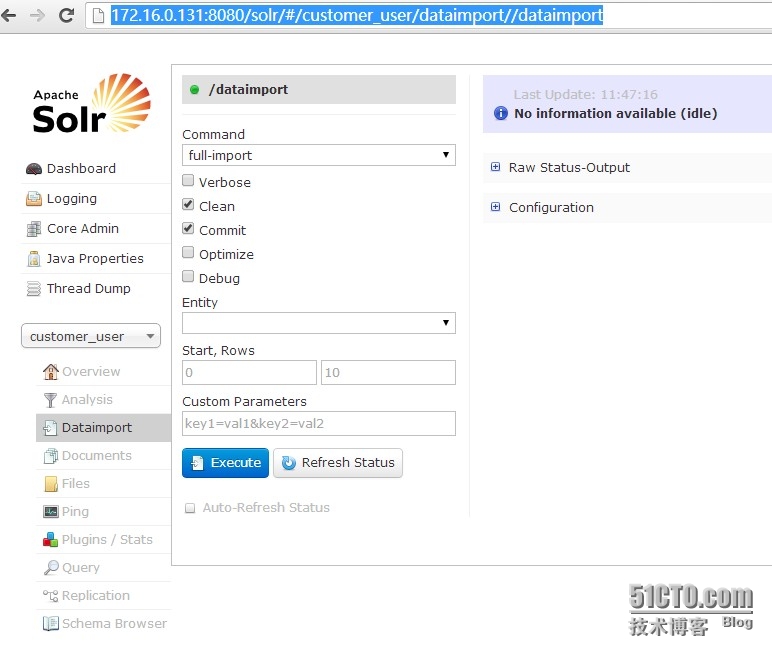772x655 pixels.
Task: Click the browser forward arrow
Action: [x=37, y=15]
